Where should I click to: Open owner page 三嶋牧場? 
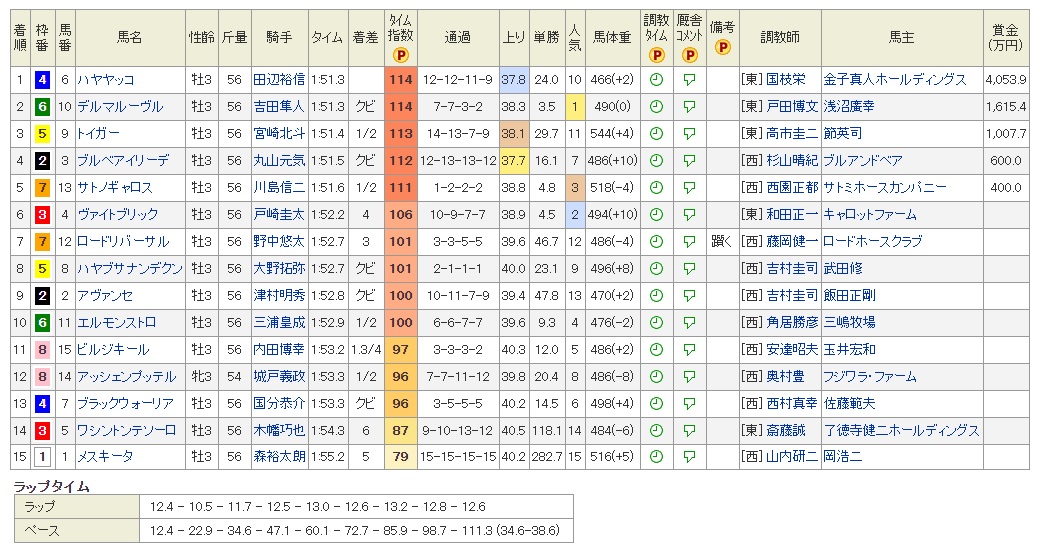tap(850, 322)
